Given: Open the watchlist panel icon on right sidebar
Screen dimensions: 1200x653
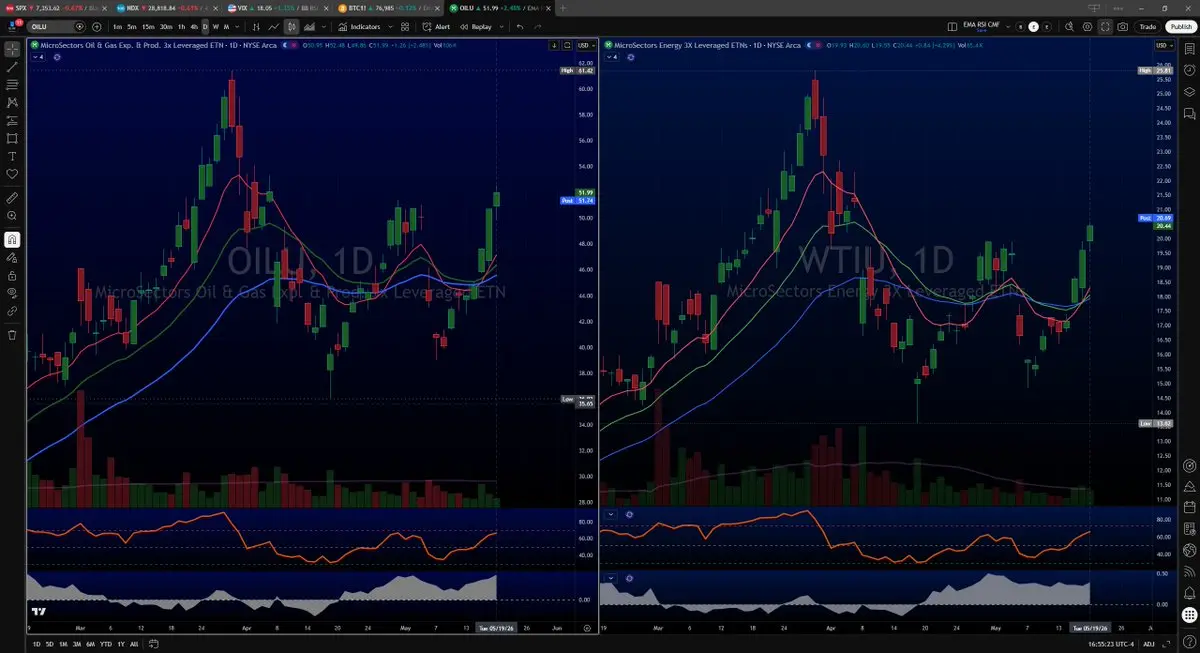Looking at the screenshot, I should click(1190, 47).
